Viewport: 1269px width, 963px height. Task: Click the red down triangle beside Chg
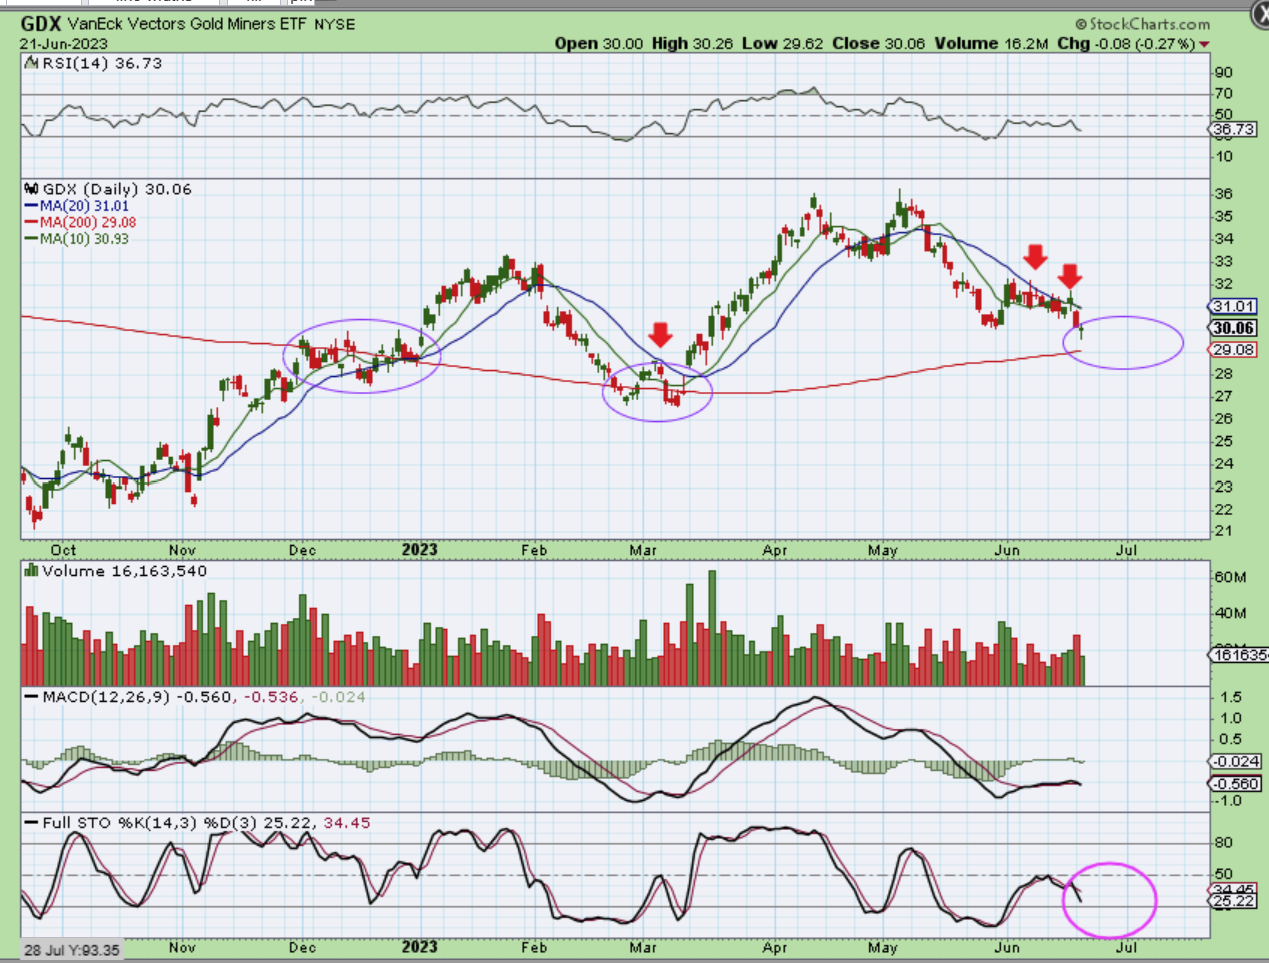1204,44
